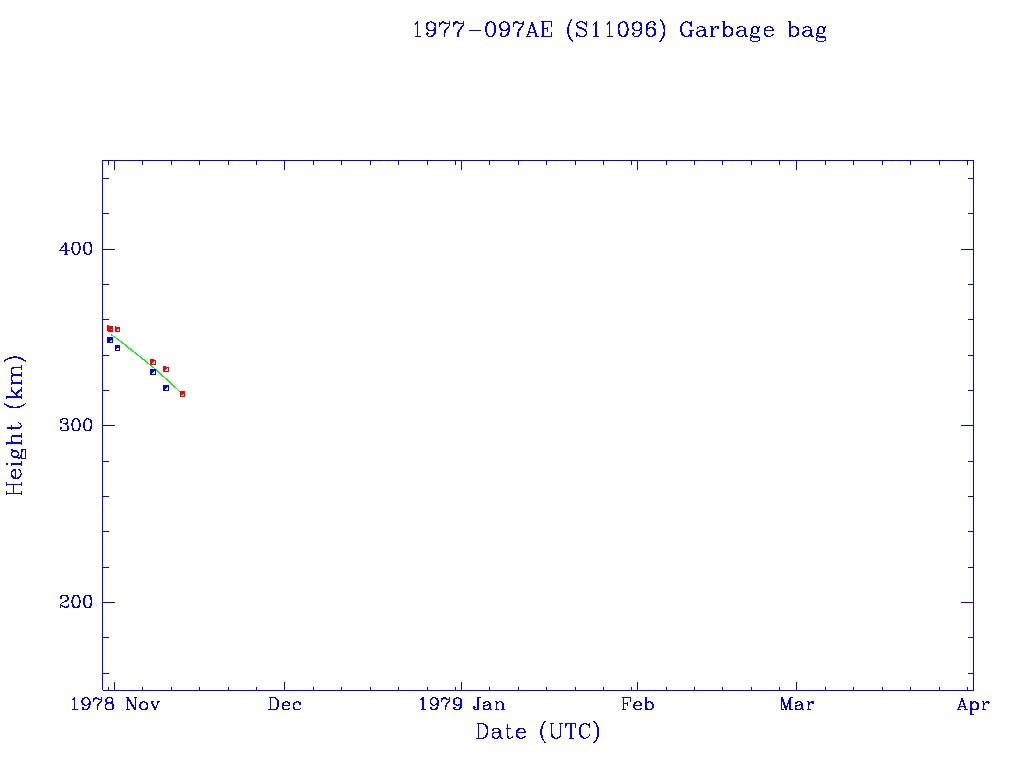Click the 'Mar' x-axis label
This screenshot has width=1024, height=768.
[x=797, y=705]
